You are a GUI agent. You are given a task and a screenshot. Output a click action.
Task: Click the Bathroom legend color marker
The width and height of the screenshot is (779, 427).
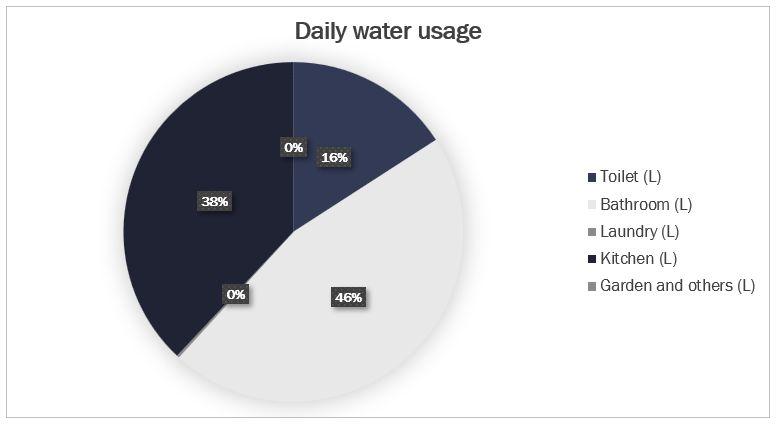point(592,205)
